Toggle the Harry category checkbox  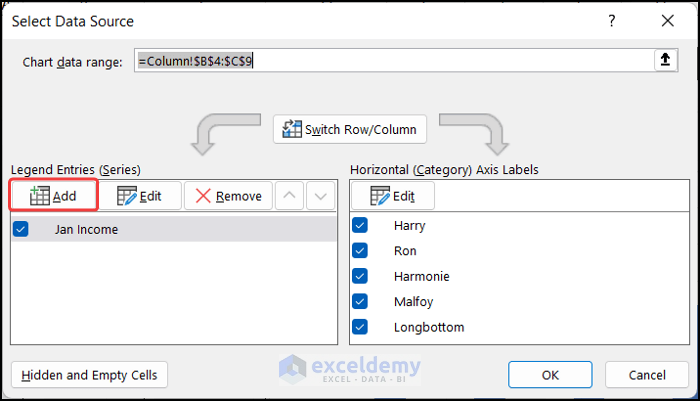361,226
